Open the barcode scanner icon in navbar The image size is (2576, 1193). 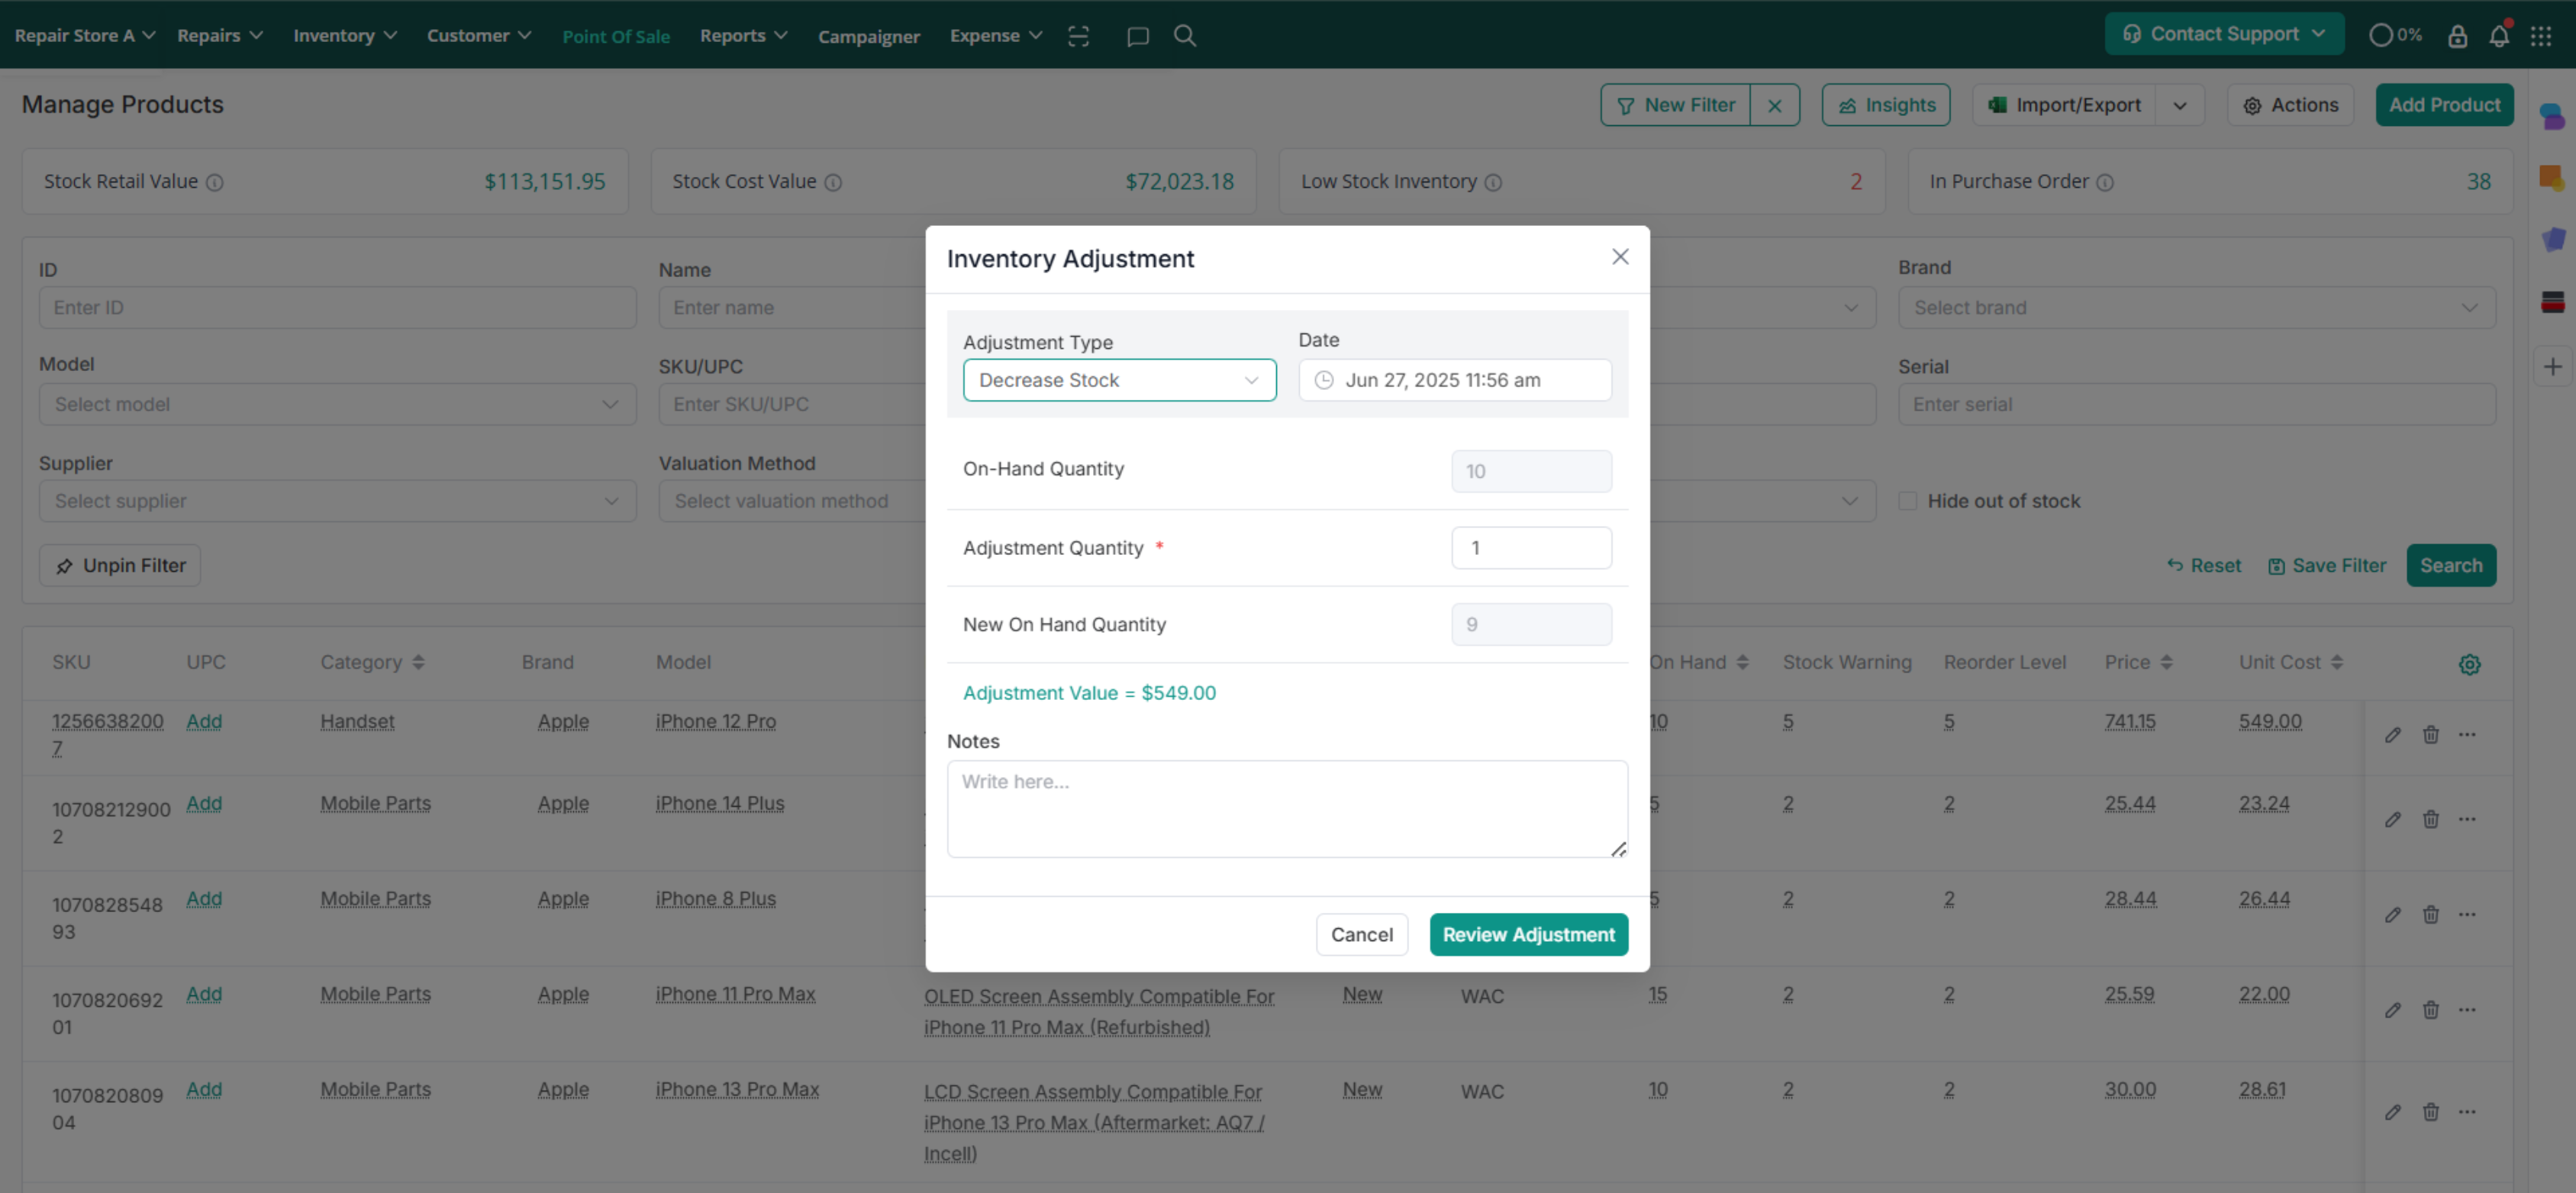pos(1078,36)
